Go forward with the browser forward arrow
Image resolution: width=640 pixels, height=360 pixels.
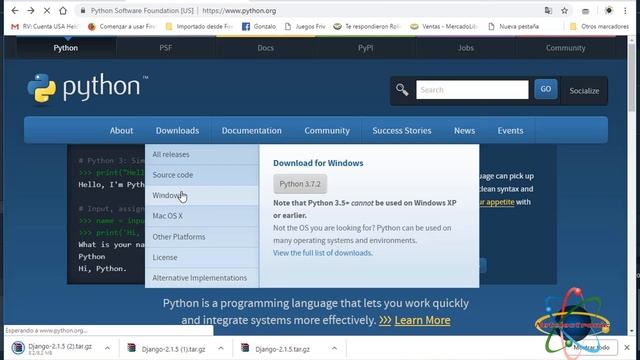coord(31,11)
